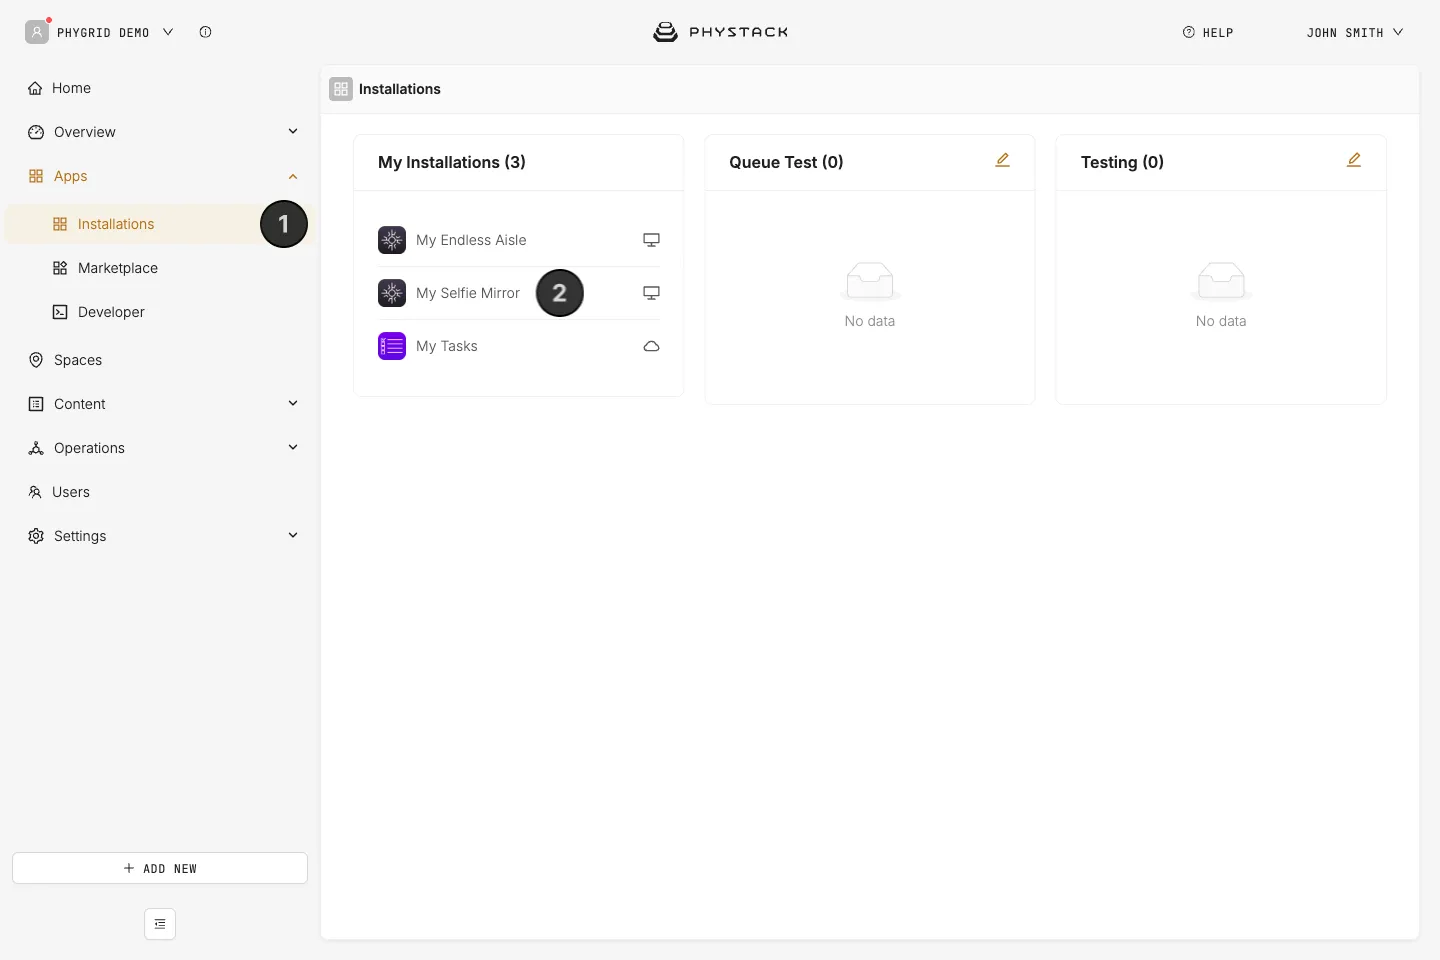The image size is (1440, 960).
Task: Click the Add New button
Action: coord(160,868)
